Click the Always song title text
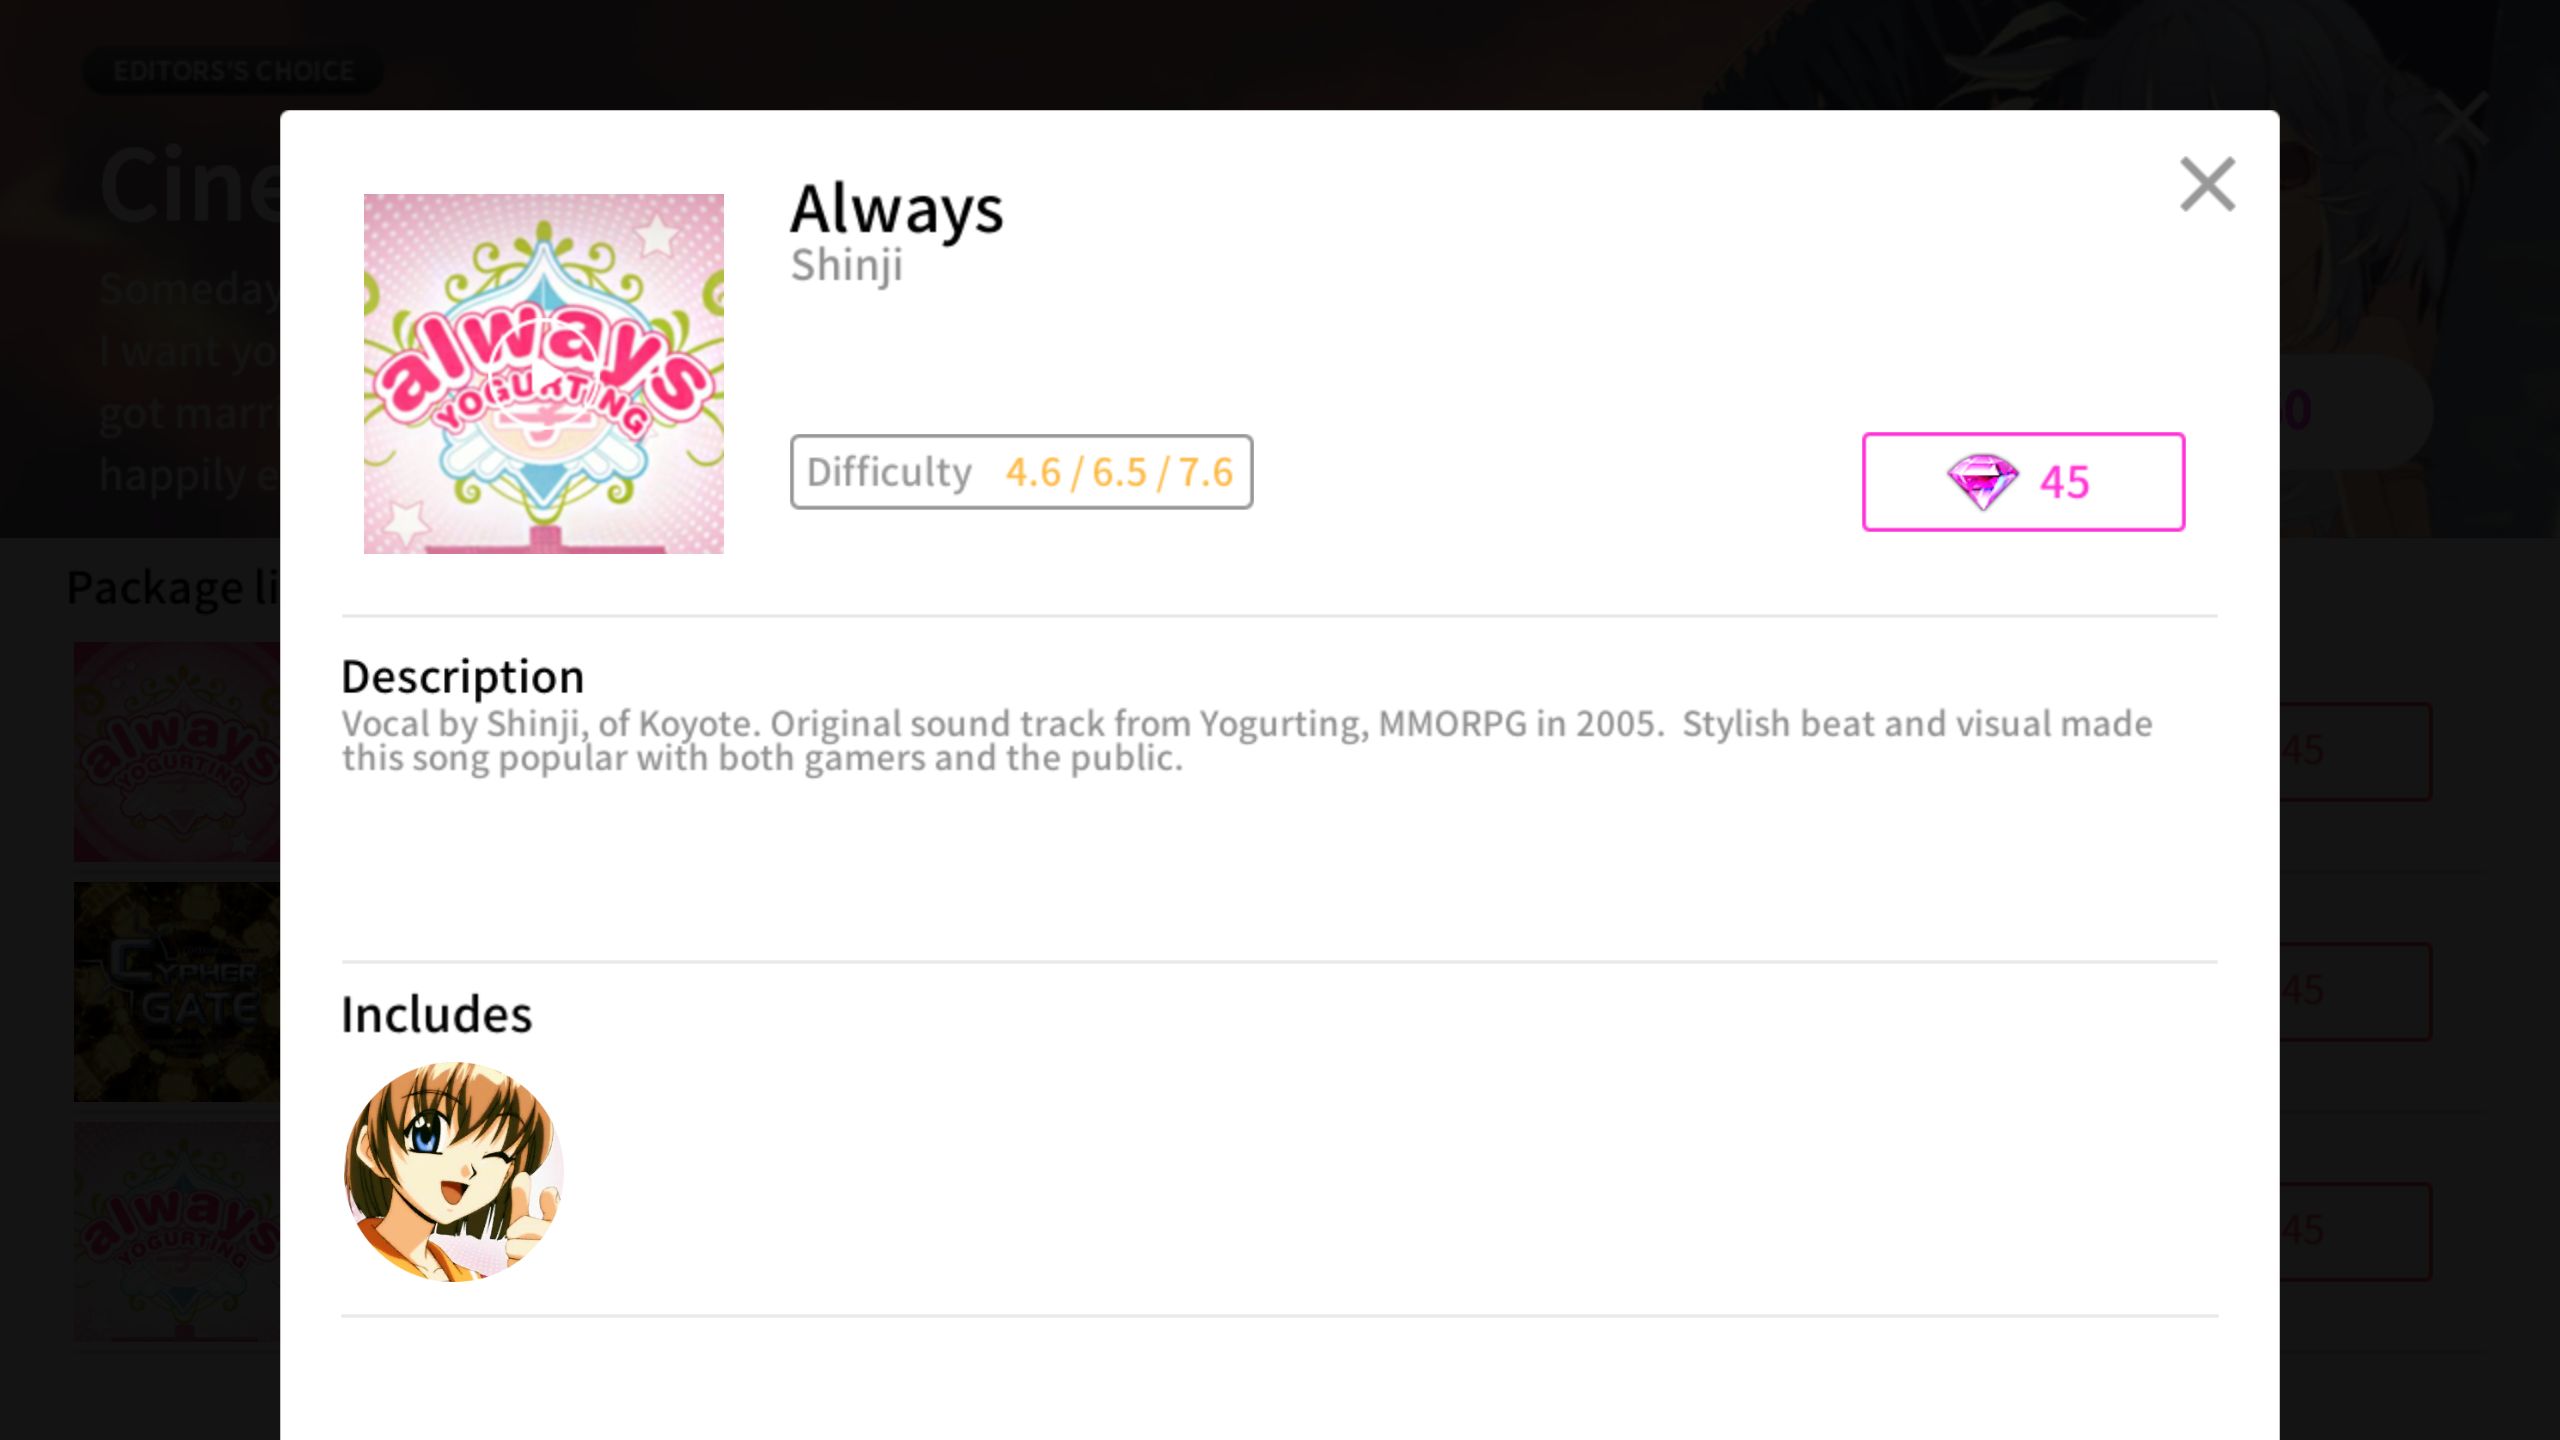 (896, 209)
